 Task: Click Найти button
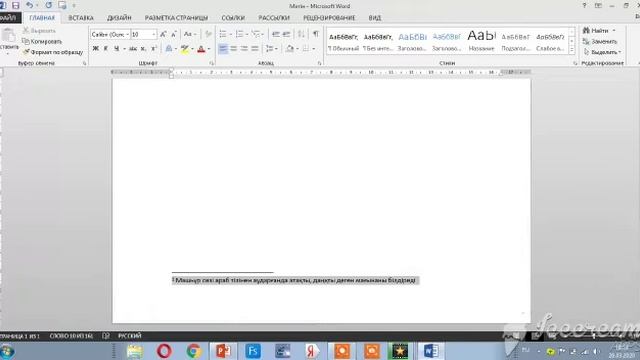tap(599, 31)
